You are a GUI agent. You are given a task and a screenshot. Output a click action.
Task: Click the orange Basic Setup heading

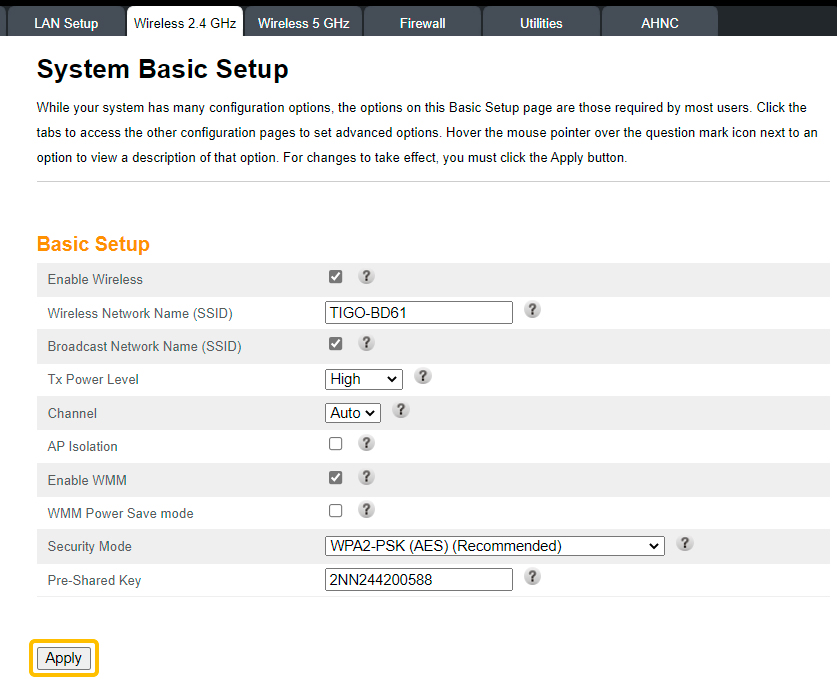[93, 244]
